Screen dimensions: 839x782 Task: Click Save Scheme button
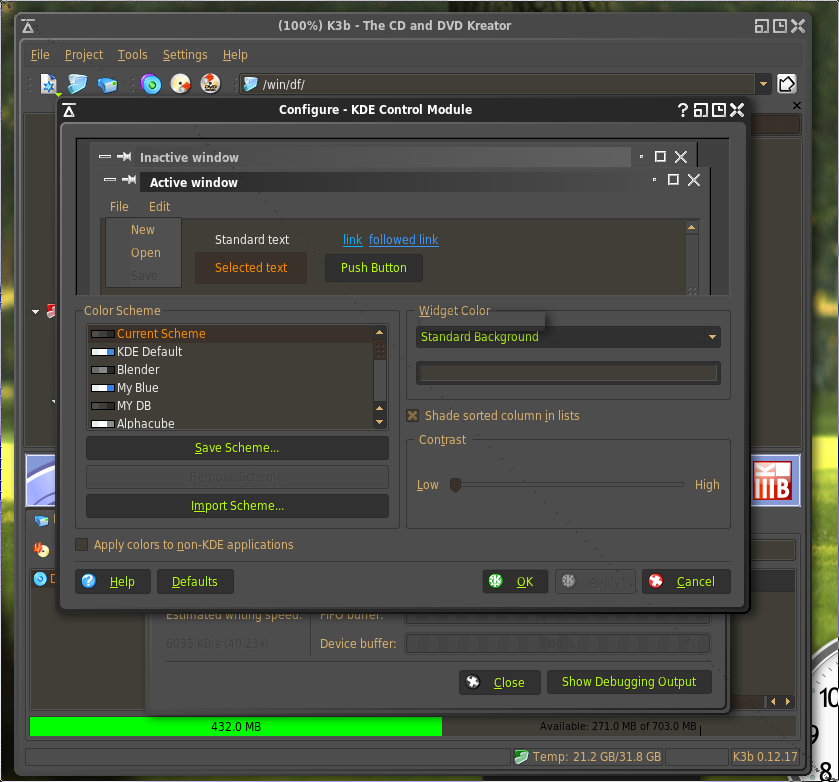pyautogui.click(x=237, y=448)
